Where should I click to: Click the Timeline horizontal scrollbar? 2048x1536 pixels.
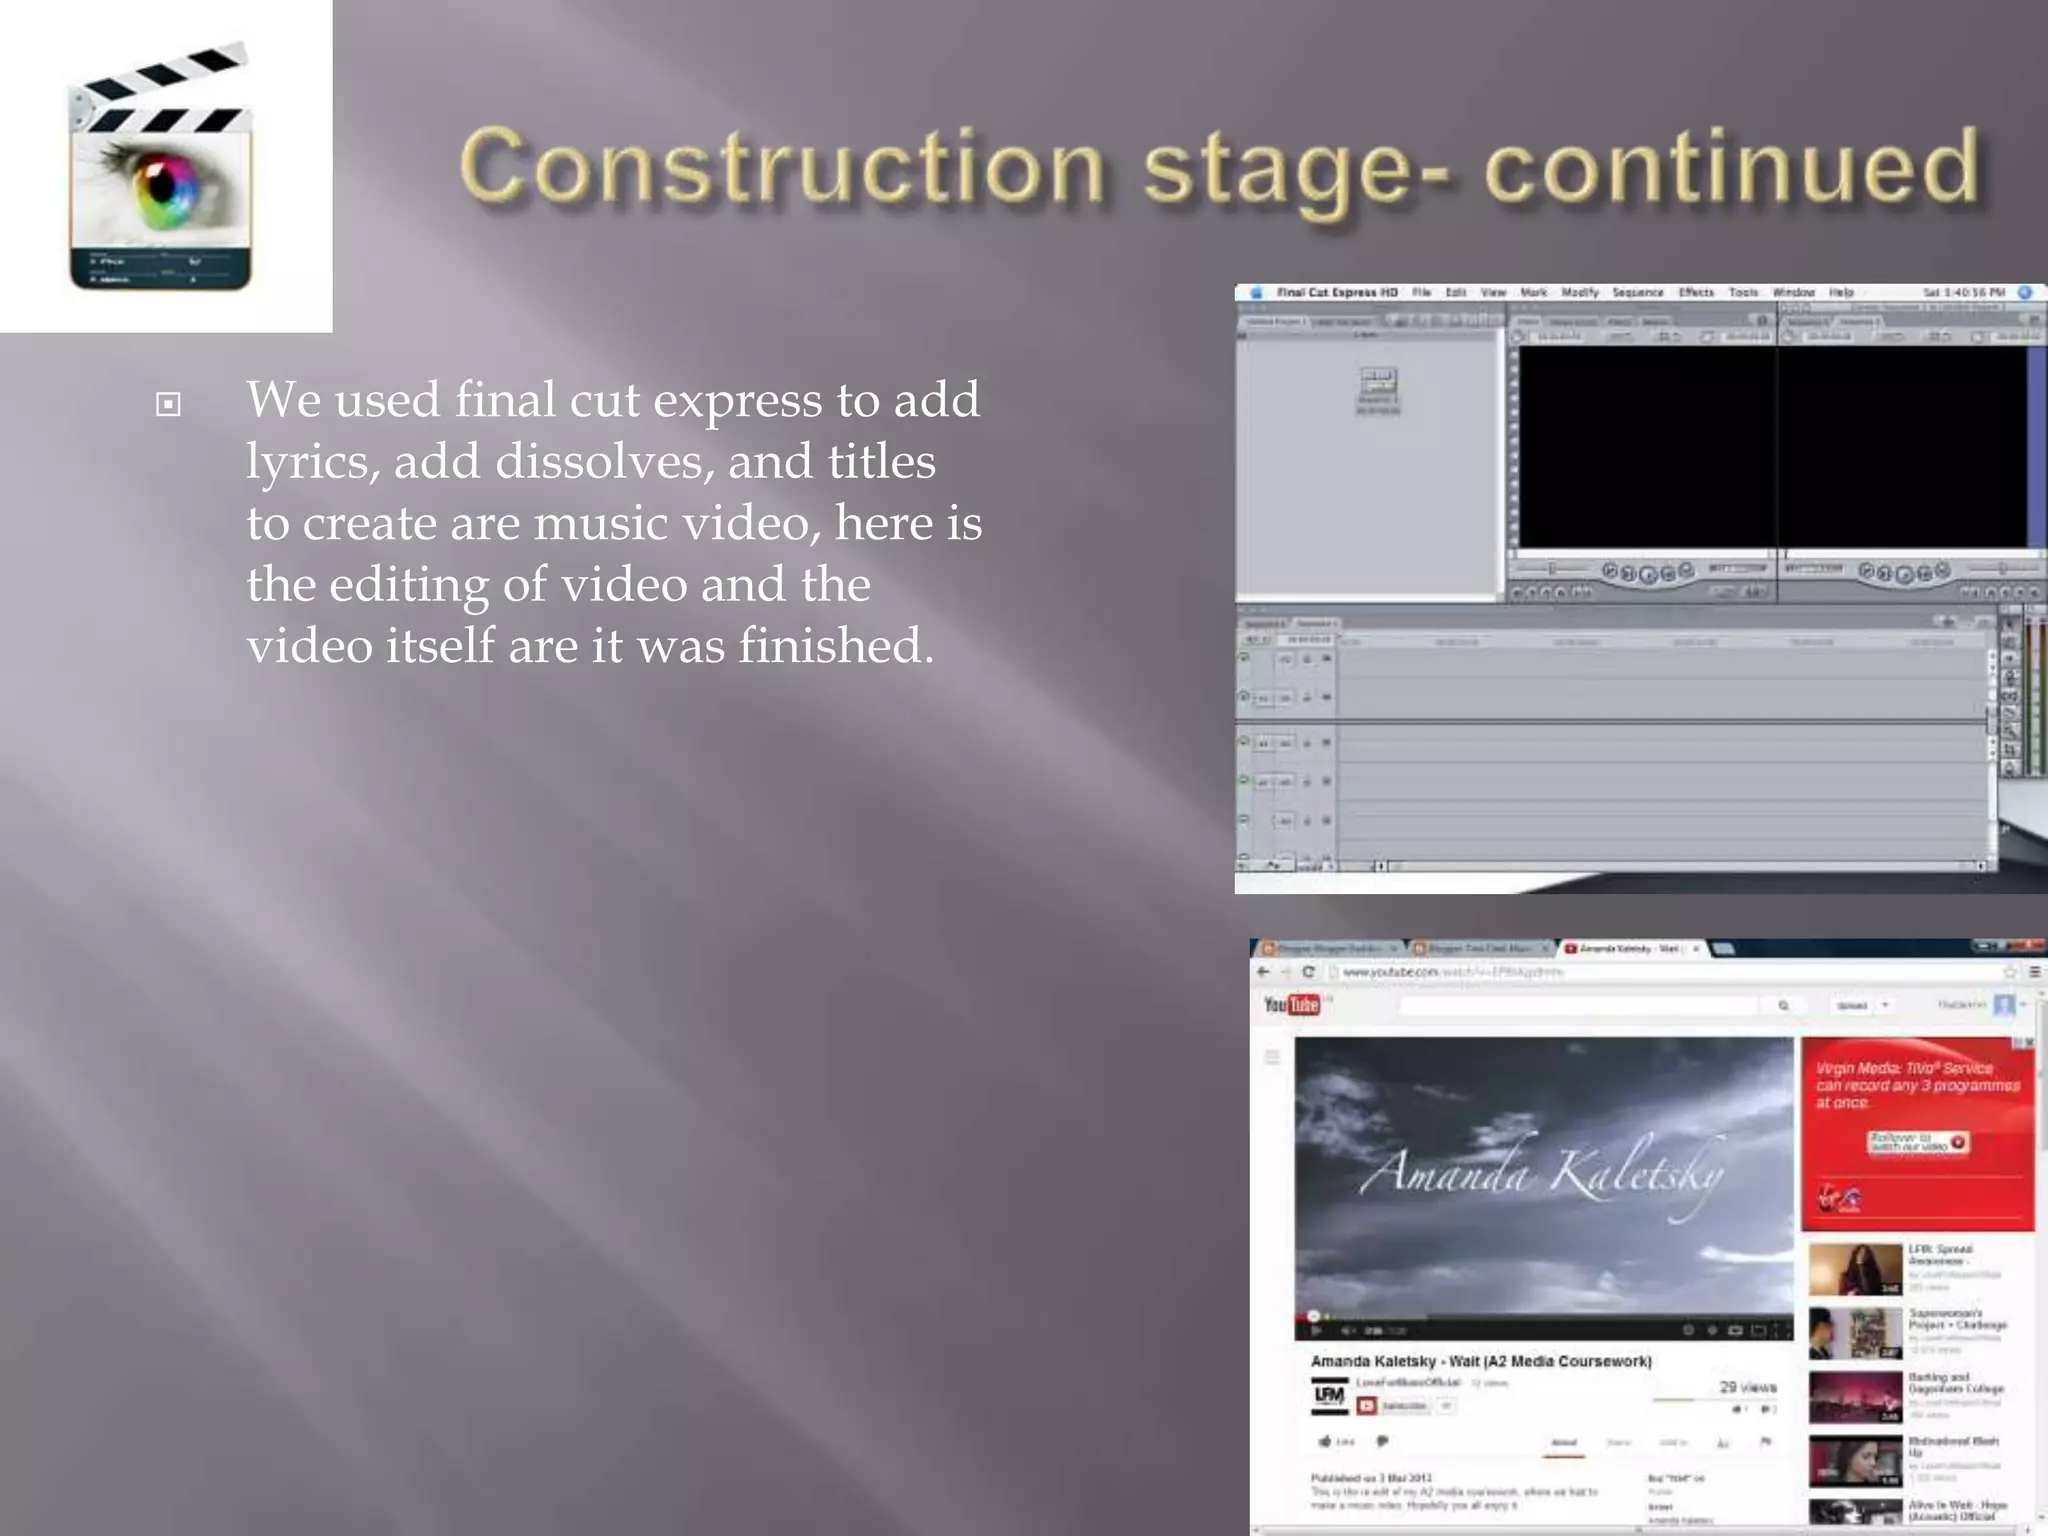tap(1680, 865)
